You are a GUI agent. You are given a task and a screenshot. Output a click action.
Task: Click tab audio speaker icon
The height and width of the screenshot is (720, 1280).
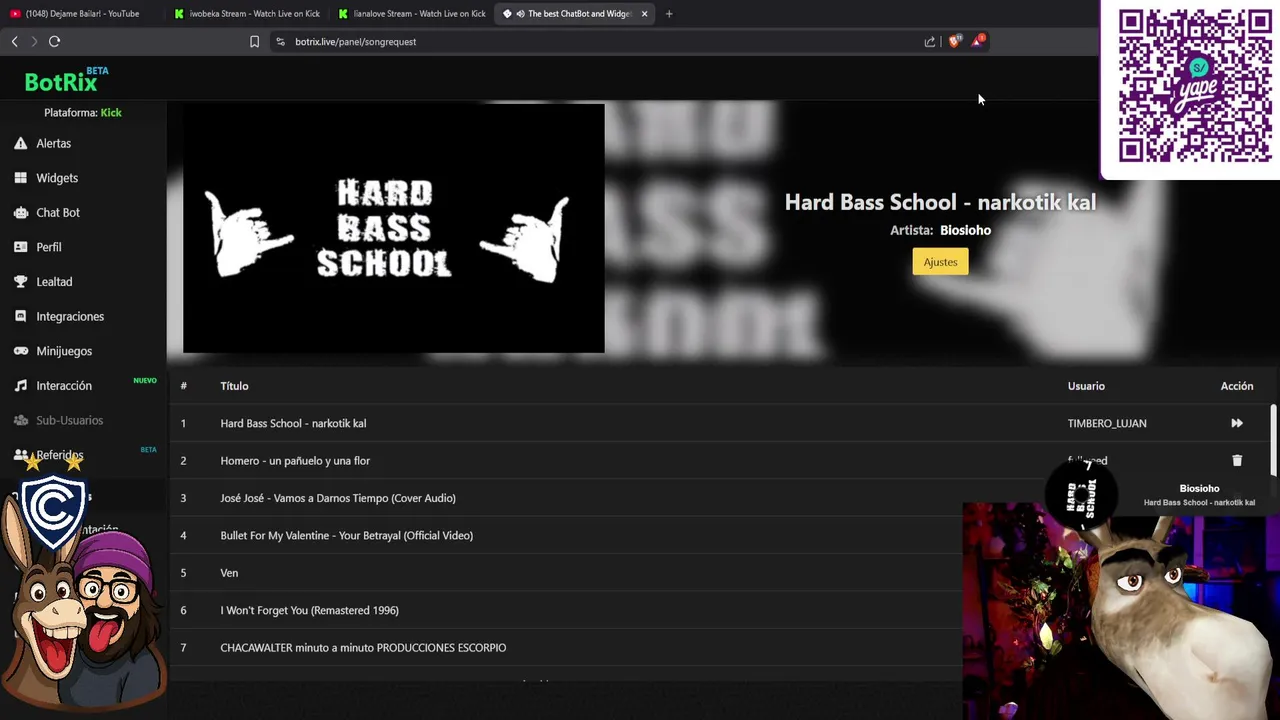point(520,14)
